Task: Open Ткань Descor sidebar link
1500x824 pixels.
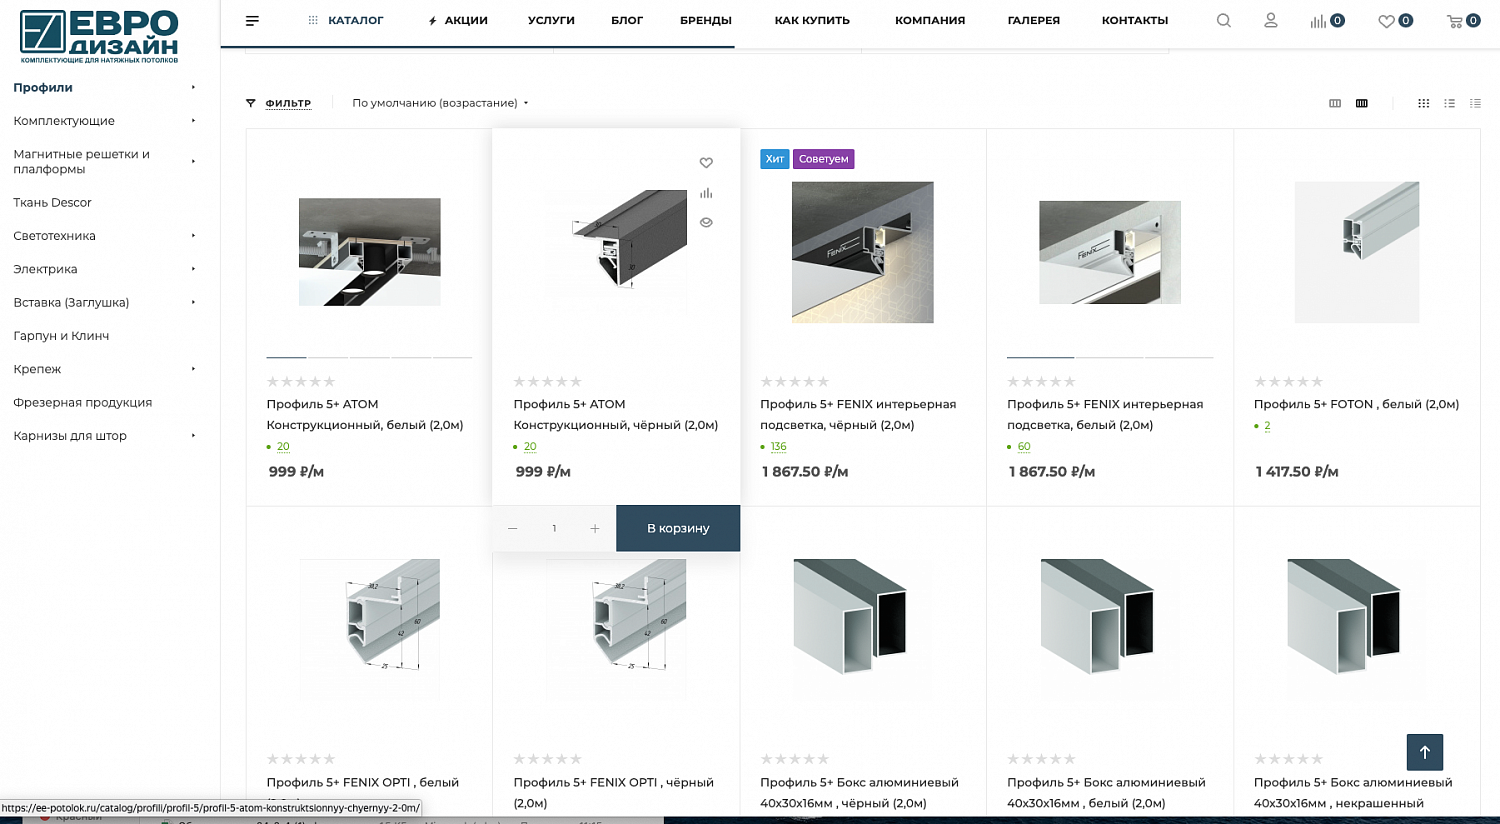Action: (x=52, y=203)
